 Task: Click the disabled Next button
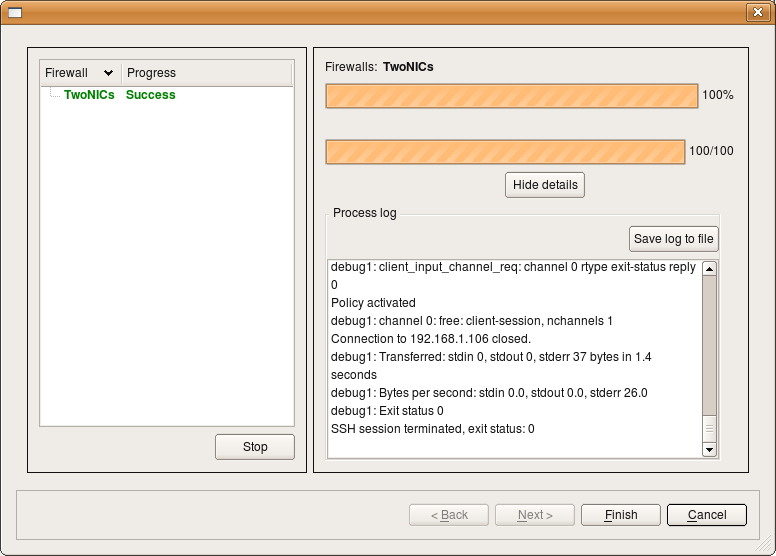[535, 515]
